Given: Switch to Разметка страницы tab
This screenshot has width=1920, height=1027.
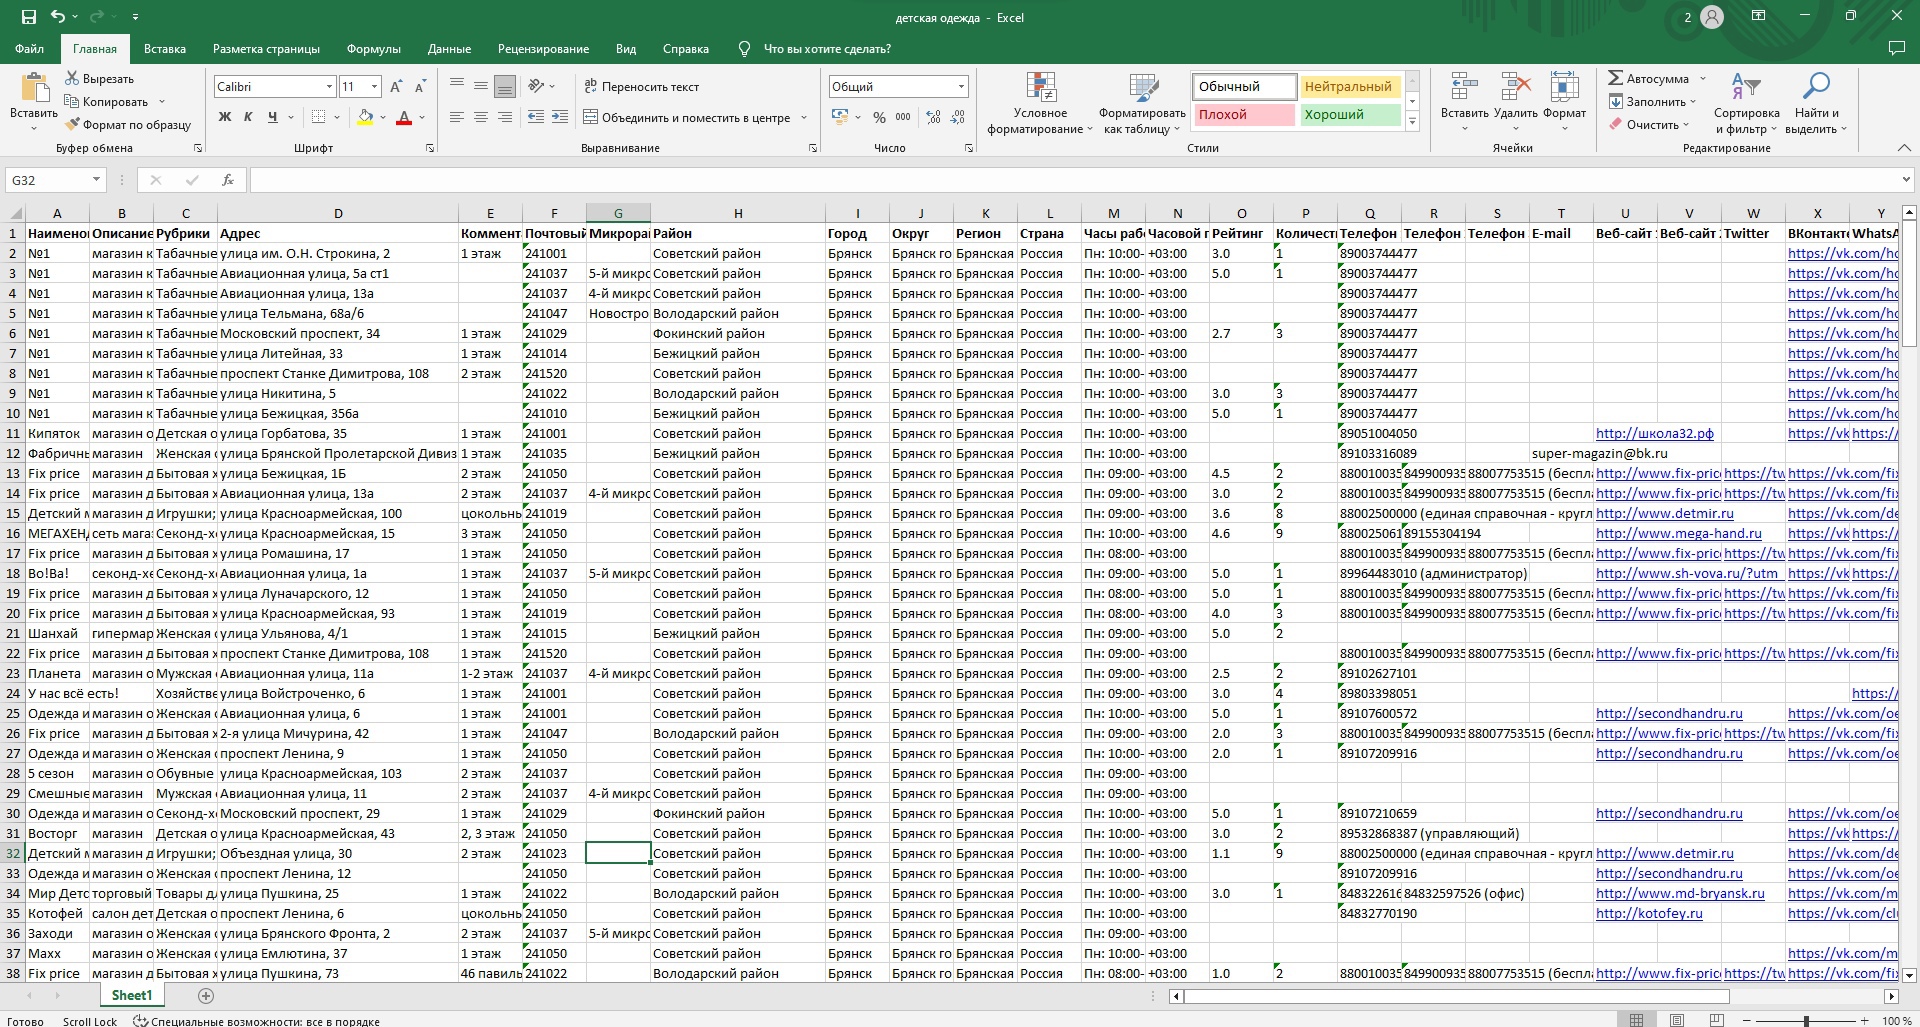Looking at the screenshot, I should tap(266, 49).
